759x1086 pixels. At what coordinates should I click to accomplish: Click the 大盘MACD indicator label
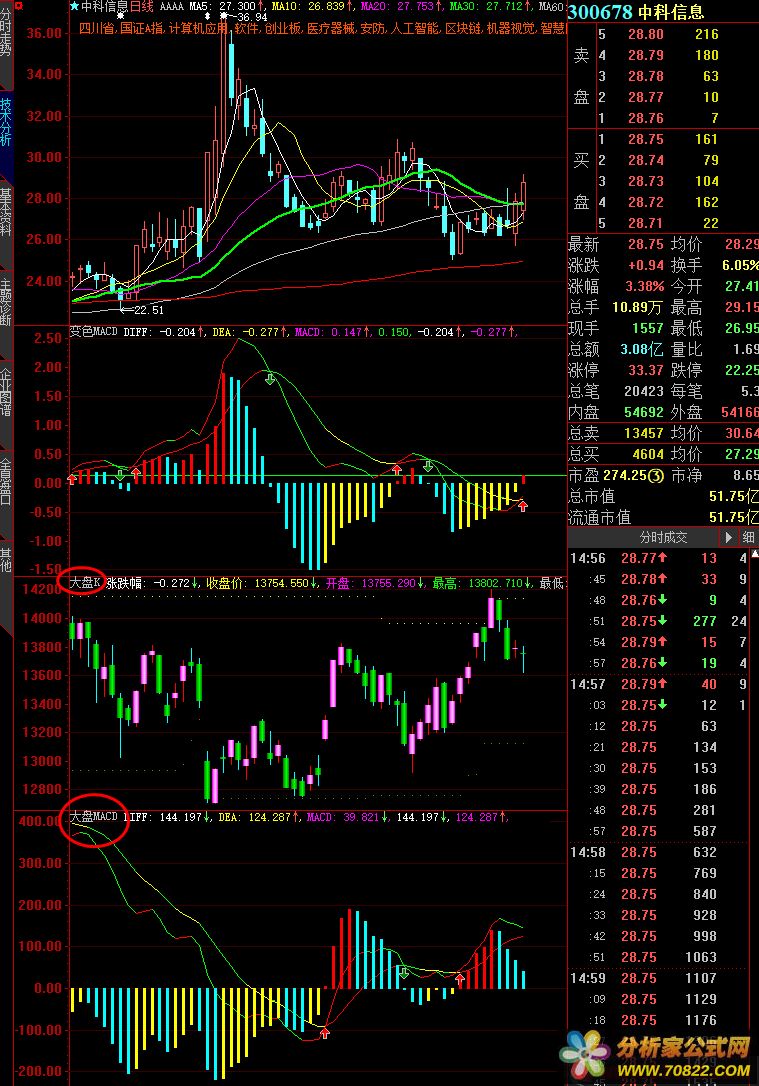[94, 817]
